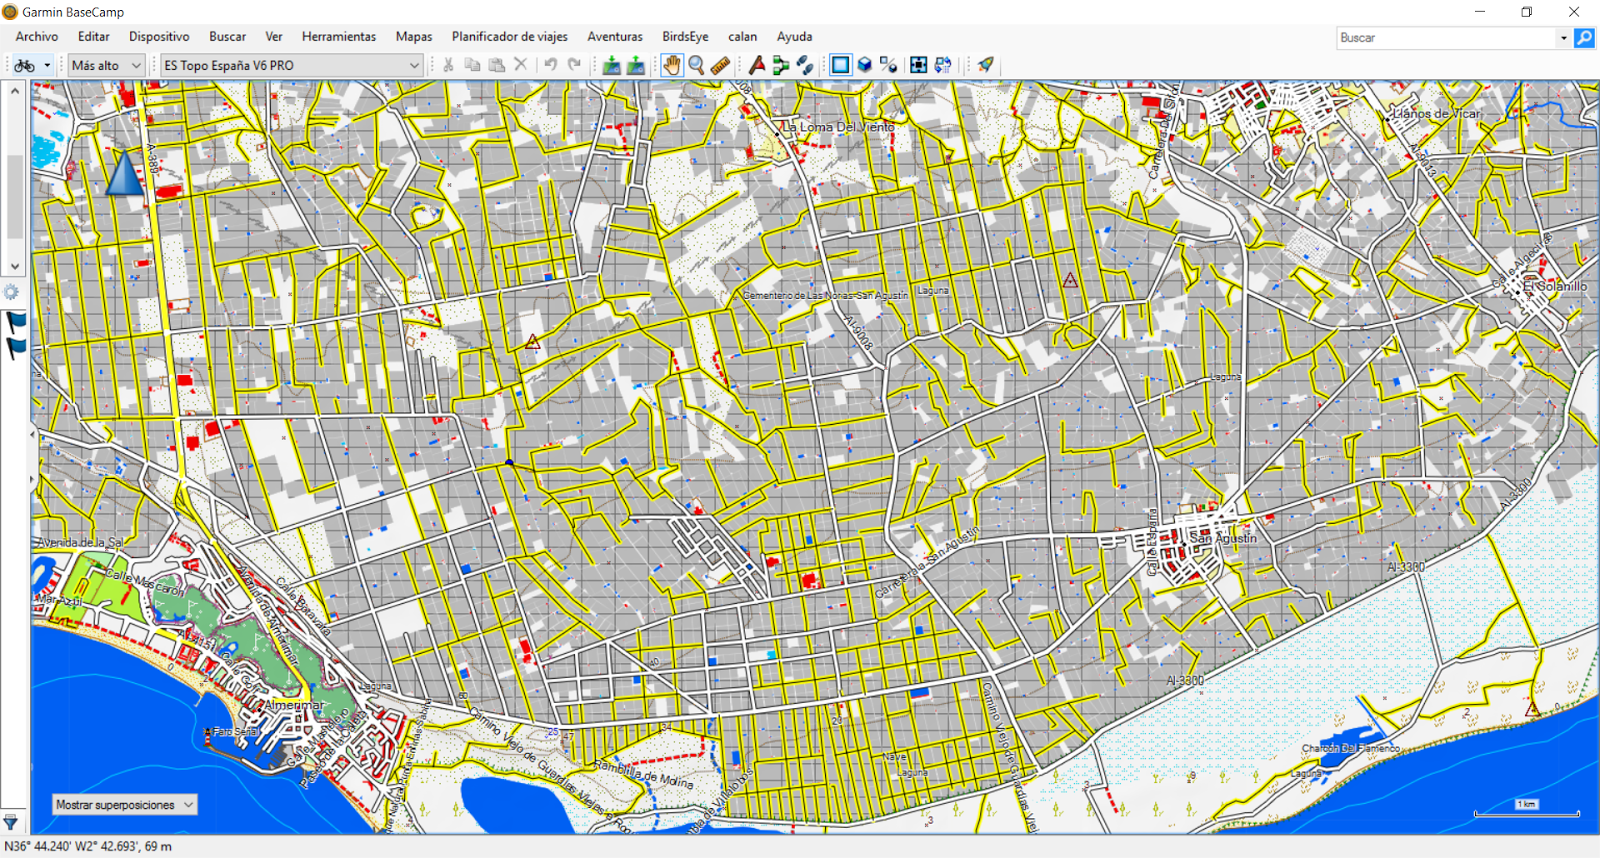The height and width of the screenshot is (858, 1600).
Task: Open the Editar menu
Action: (x=94, y=37)
